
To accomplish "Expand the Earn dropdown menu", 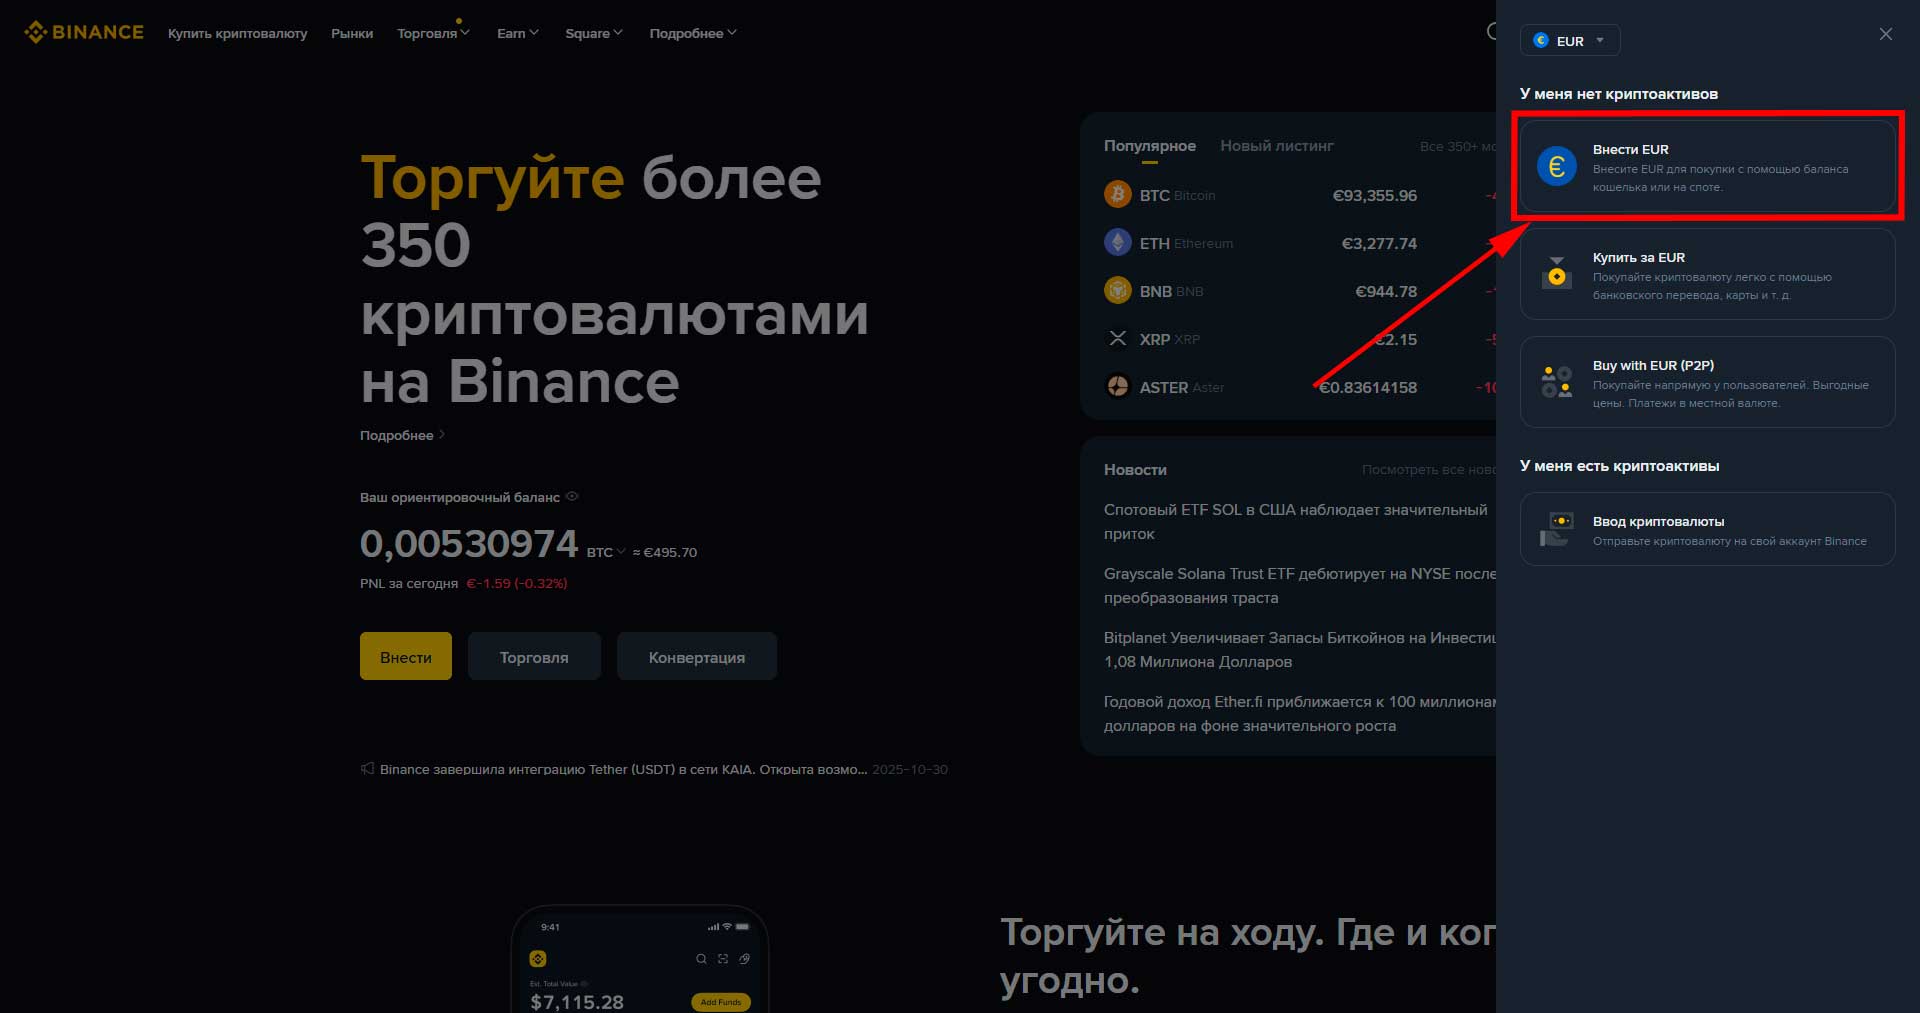I will [x=518, y=33].
